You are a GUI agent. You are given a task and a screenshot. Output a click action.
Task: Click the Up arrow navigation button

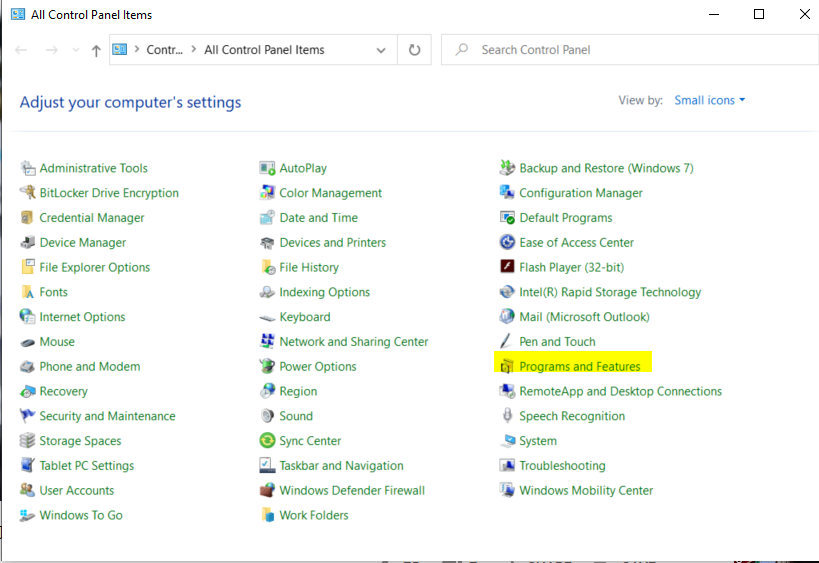tap(96, 50)
